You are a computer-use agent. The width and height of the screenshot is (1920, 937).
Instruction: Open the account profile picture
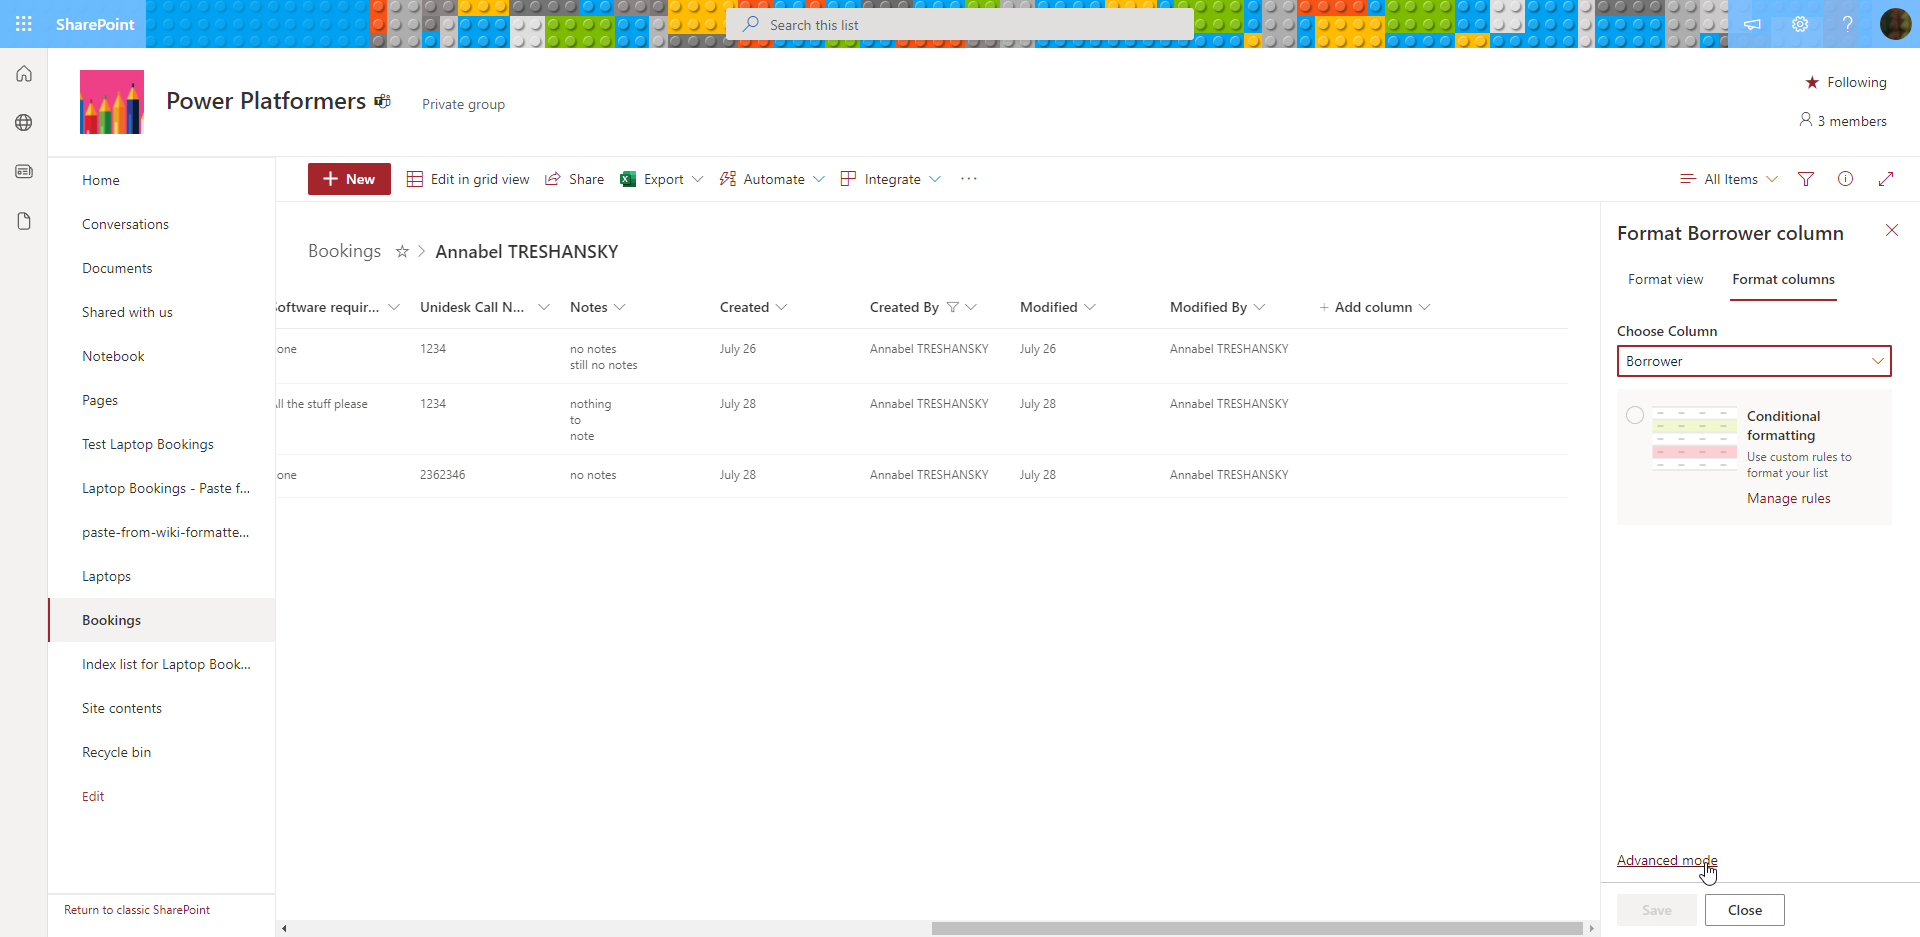click(1895, 24)
